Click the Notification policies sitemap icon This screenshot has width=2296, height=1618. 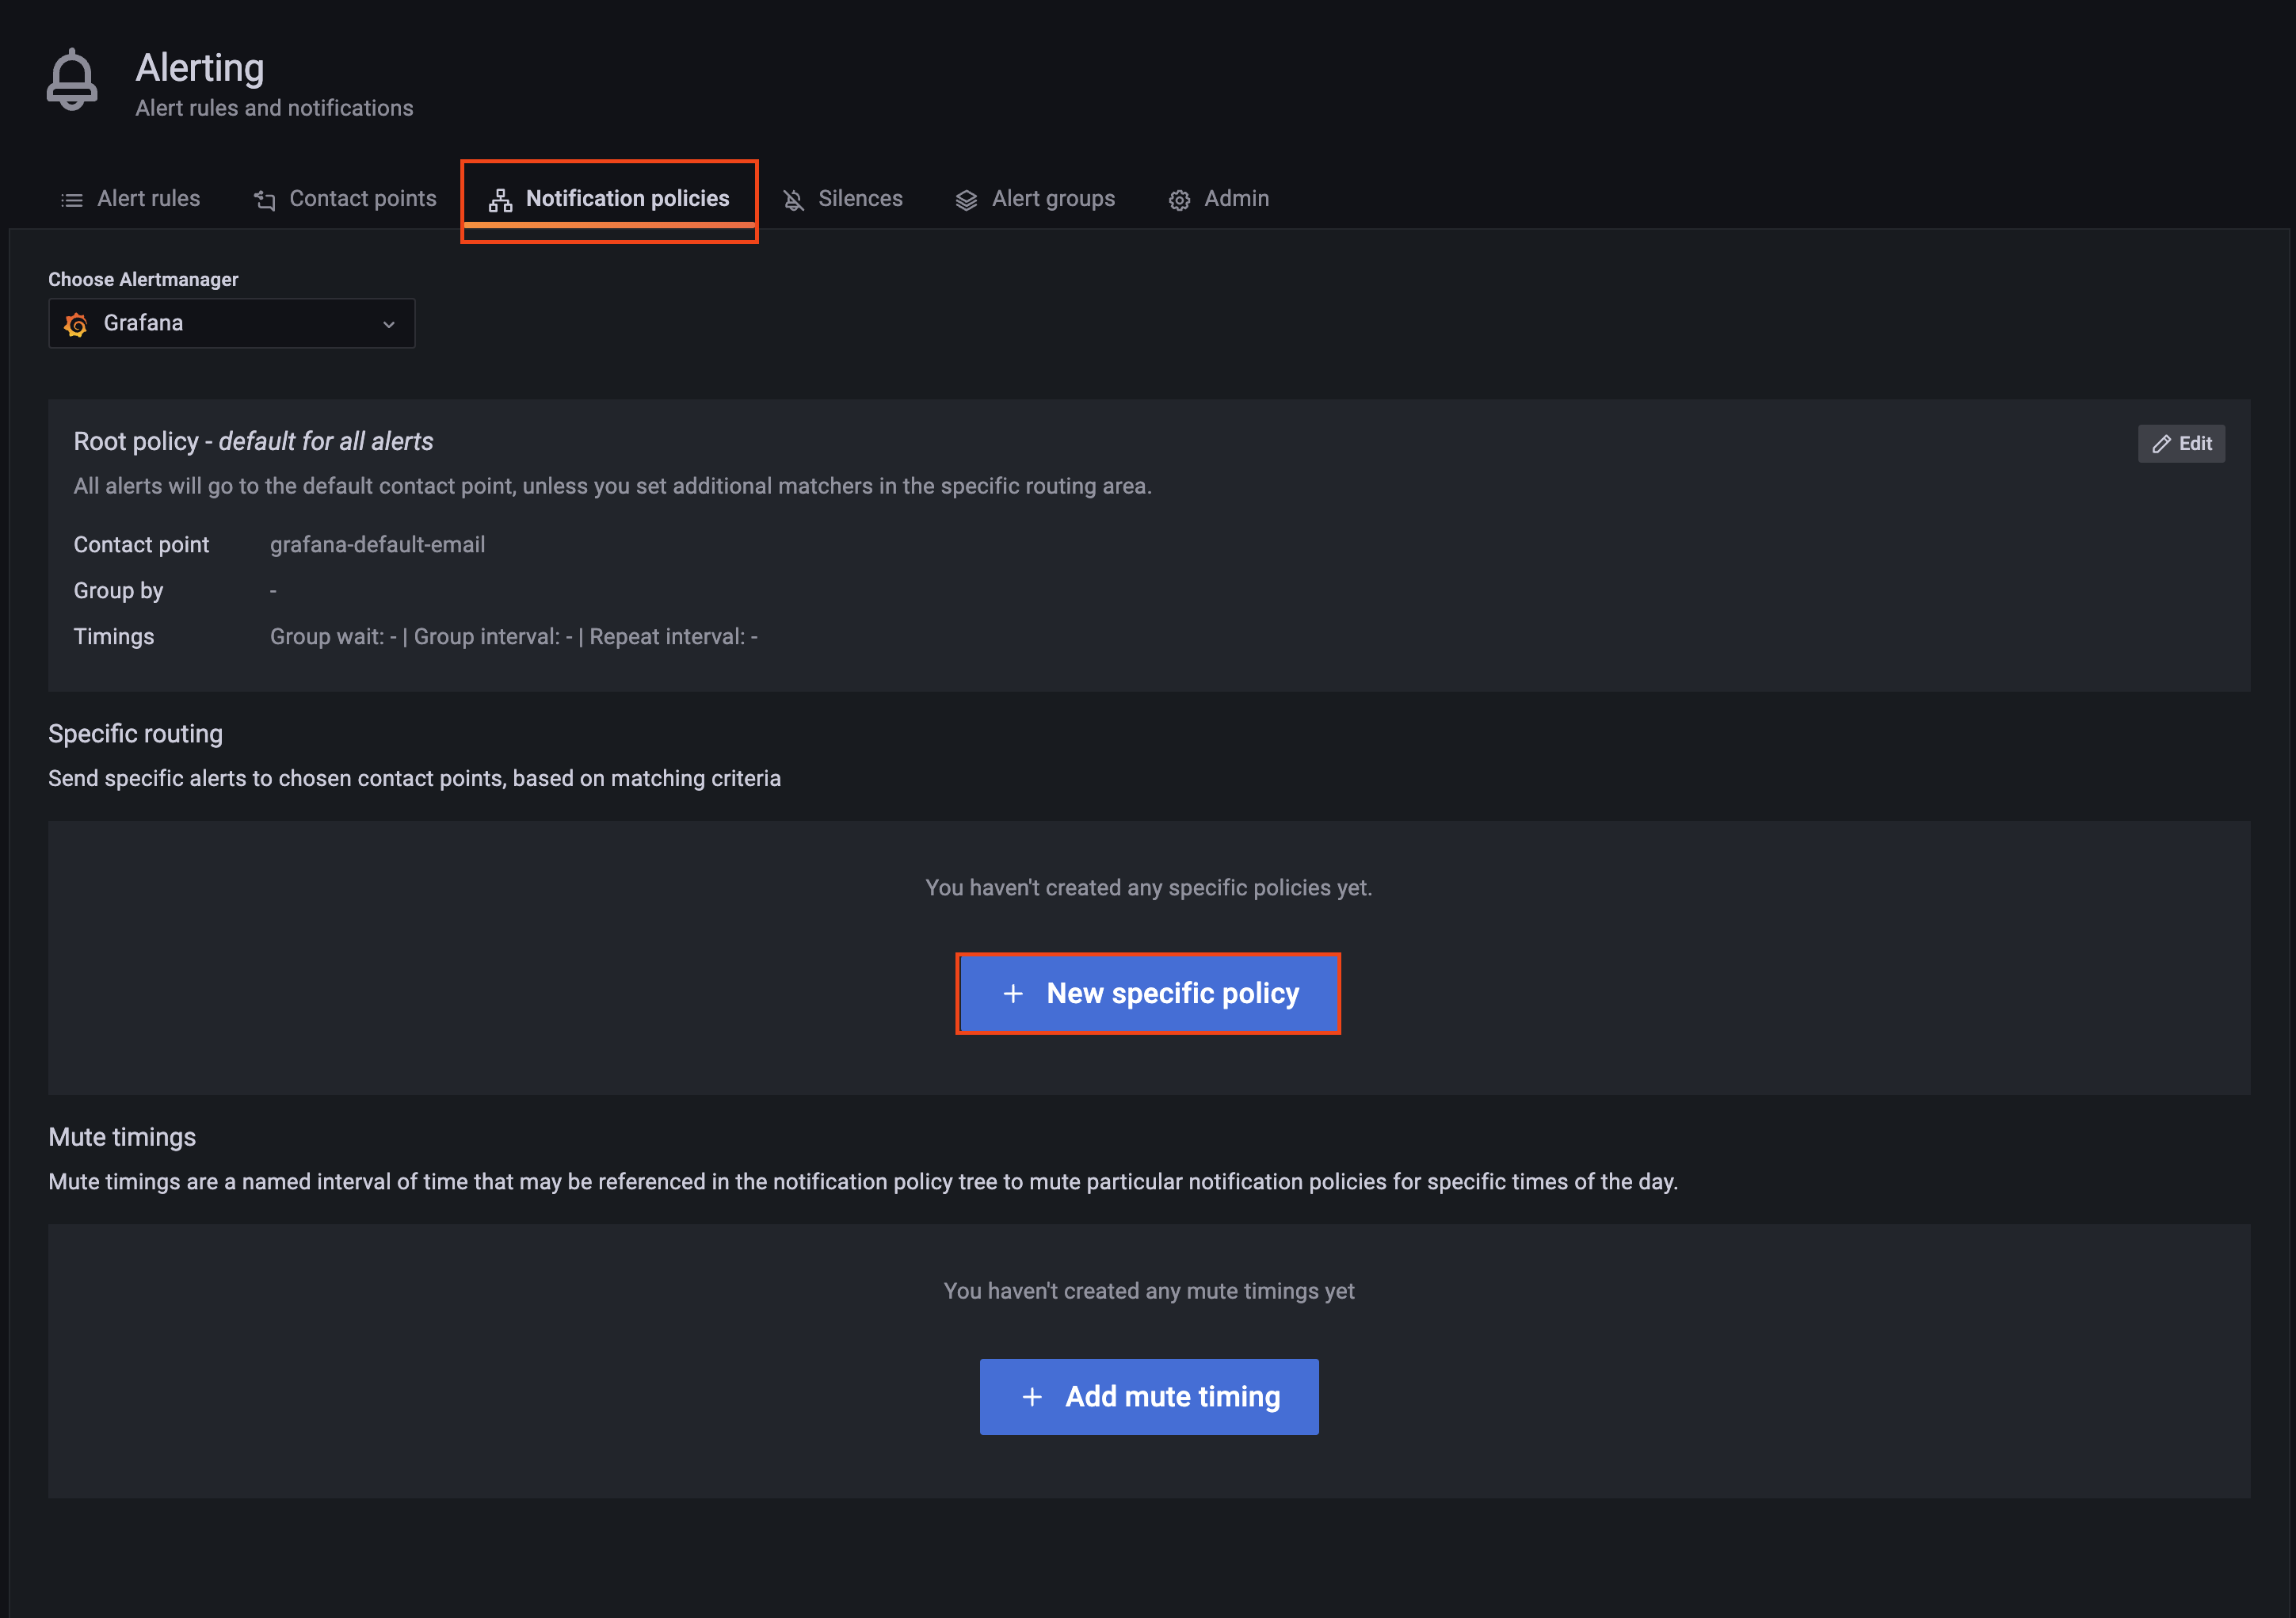coord(500,200)
